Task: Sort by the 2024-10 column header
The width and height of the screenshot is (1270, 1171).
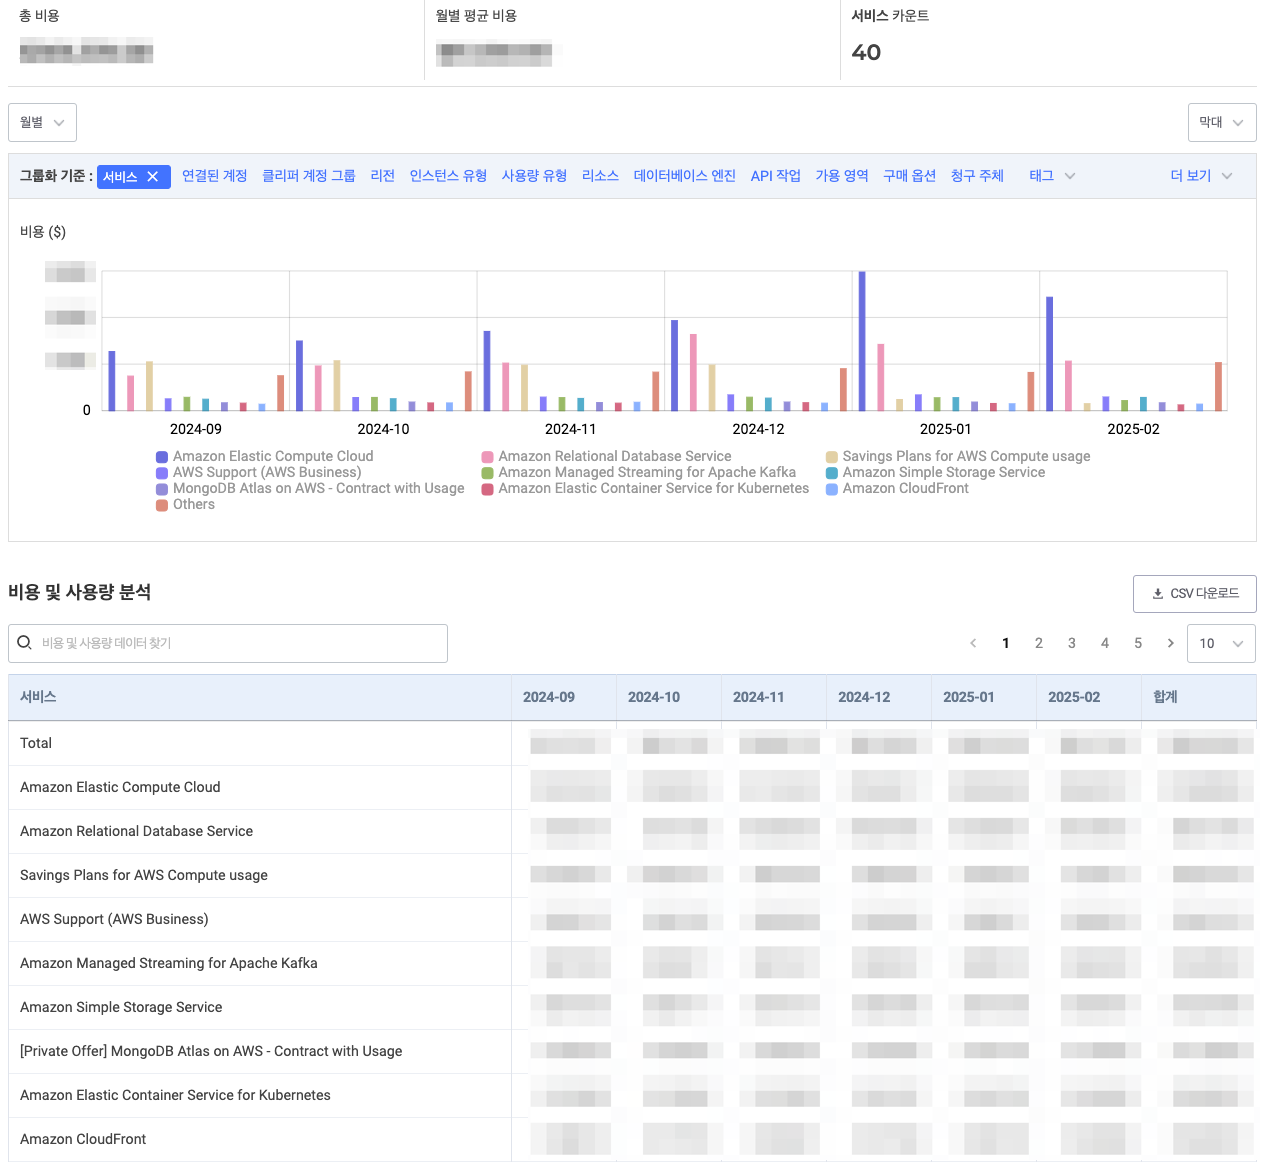Action: [669, 697]
